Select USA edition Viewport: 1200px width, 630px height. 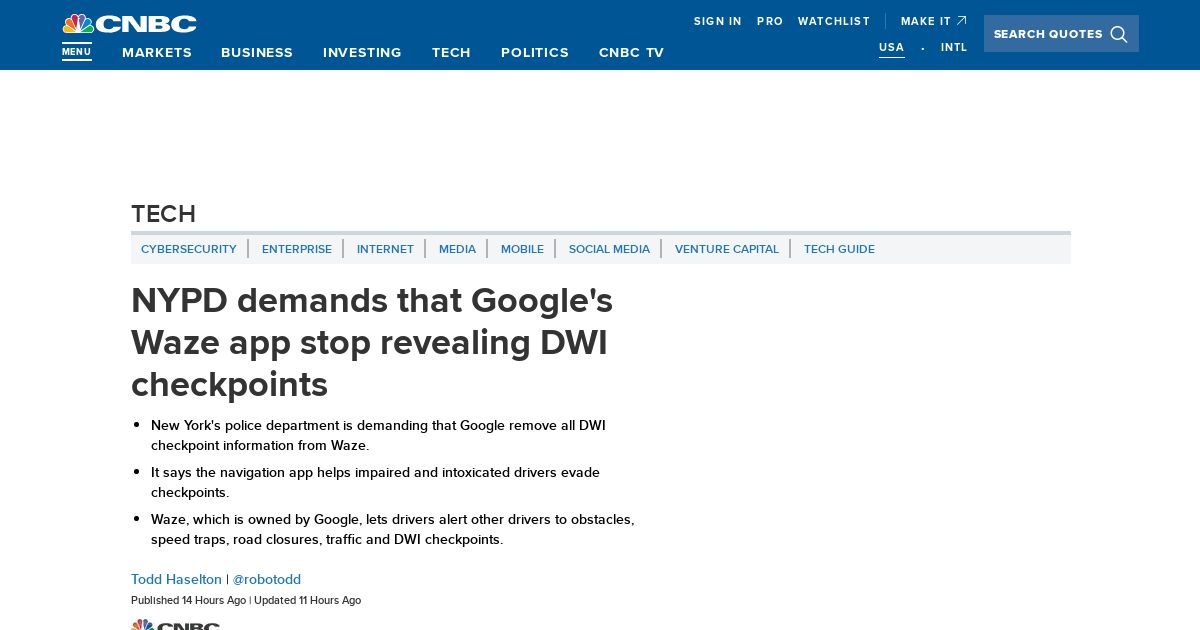pyautogui.click(x=892, y=47)
